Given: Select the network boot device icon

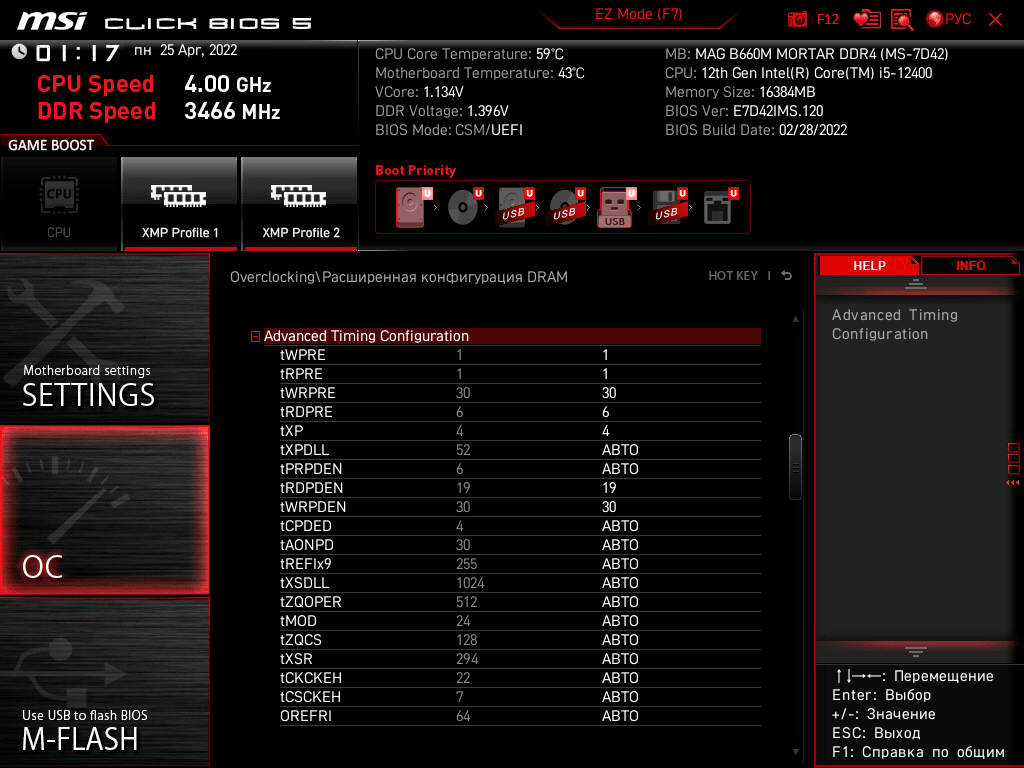Looking at the screenshot, I should tap(720, 207).
